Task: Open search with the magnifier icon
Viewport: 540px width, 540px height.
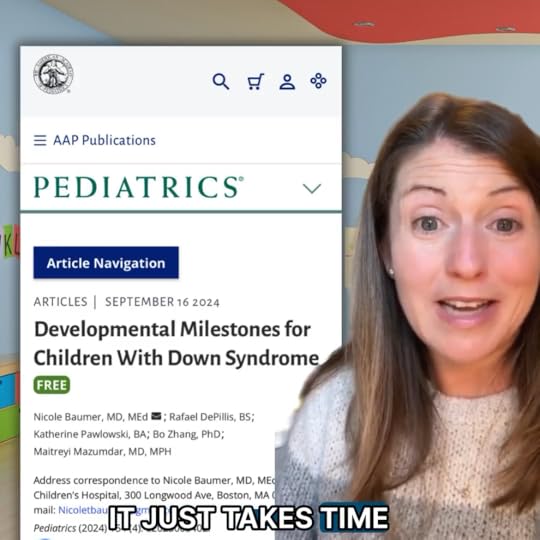Action: coord(221,82)
